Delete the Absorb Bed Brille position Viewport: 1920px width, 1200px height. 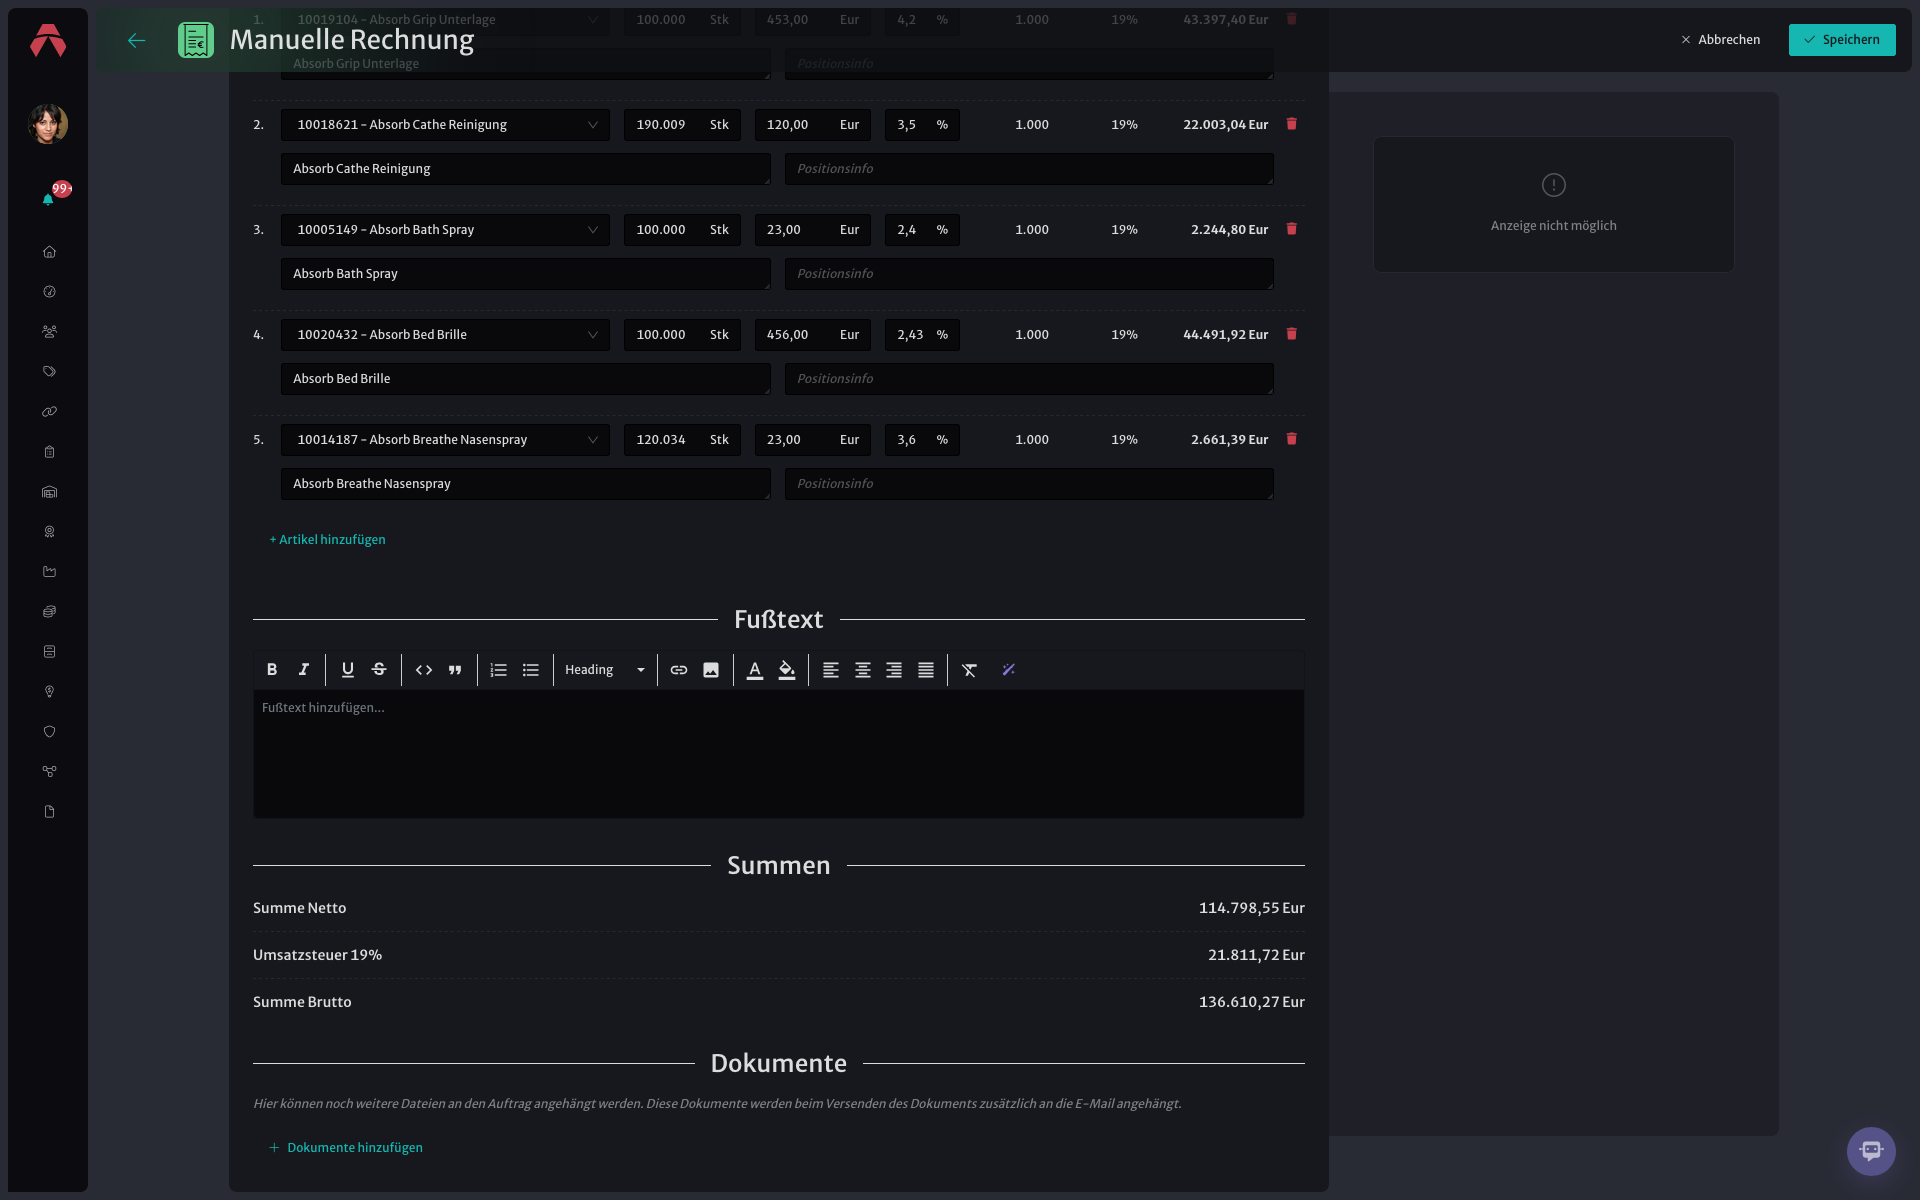tap(1291, 334)
